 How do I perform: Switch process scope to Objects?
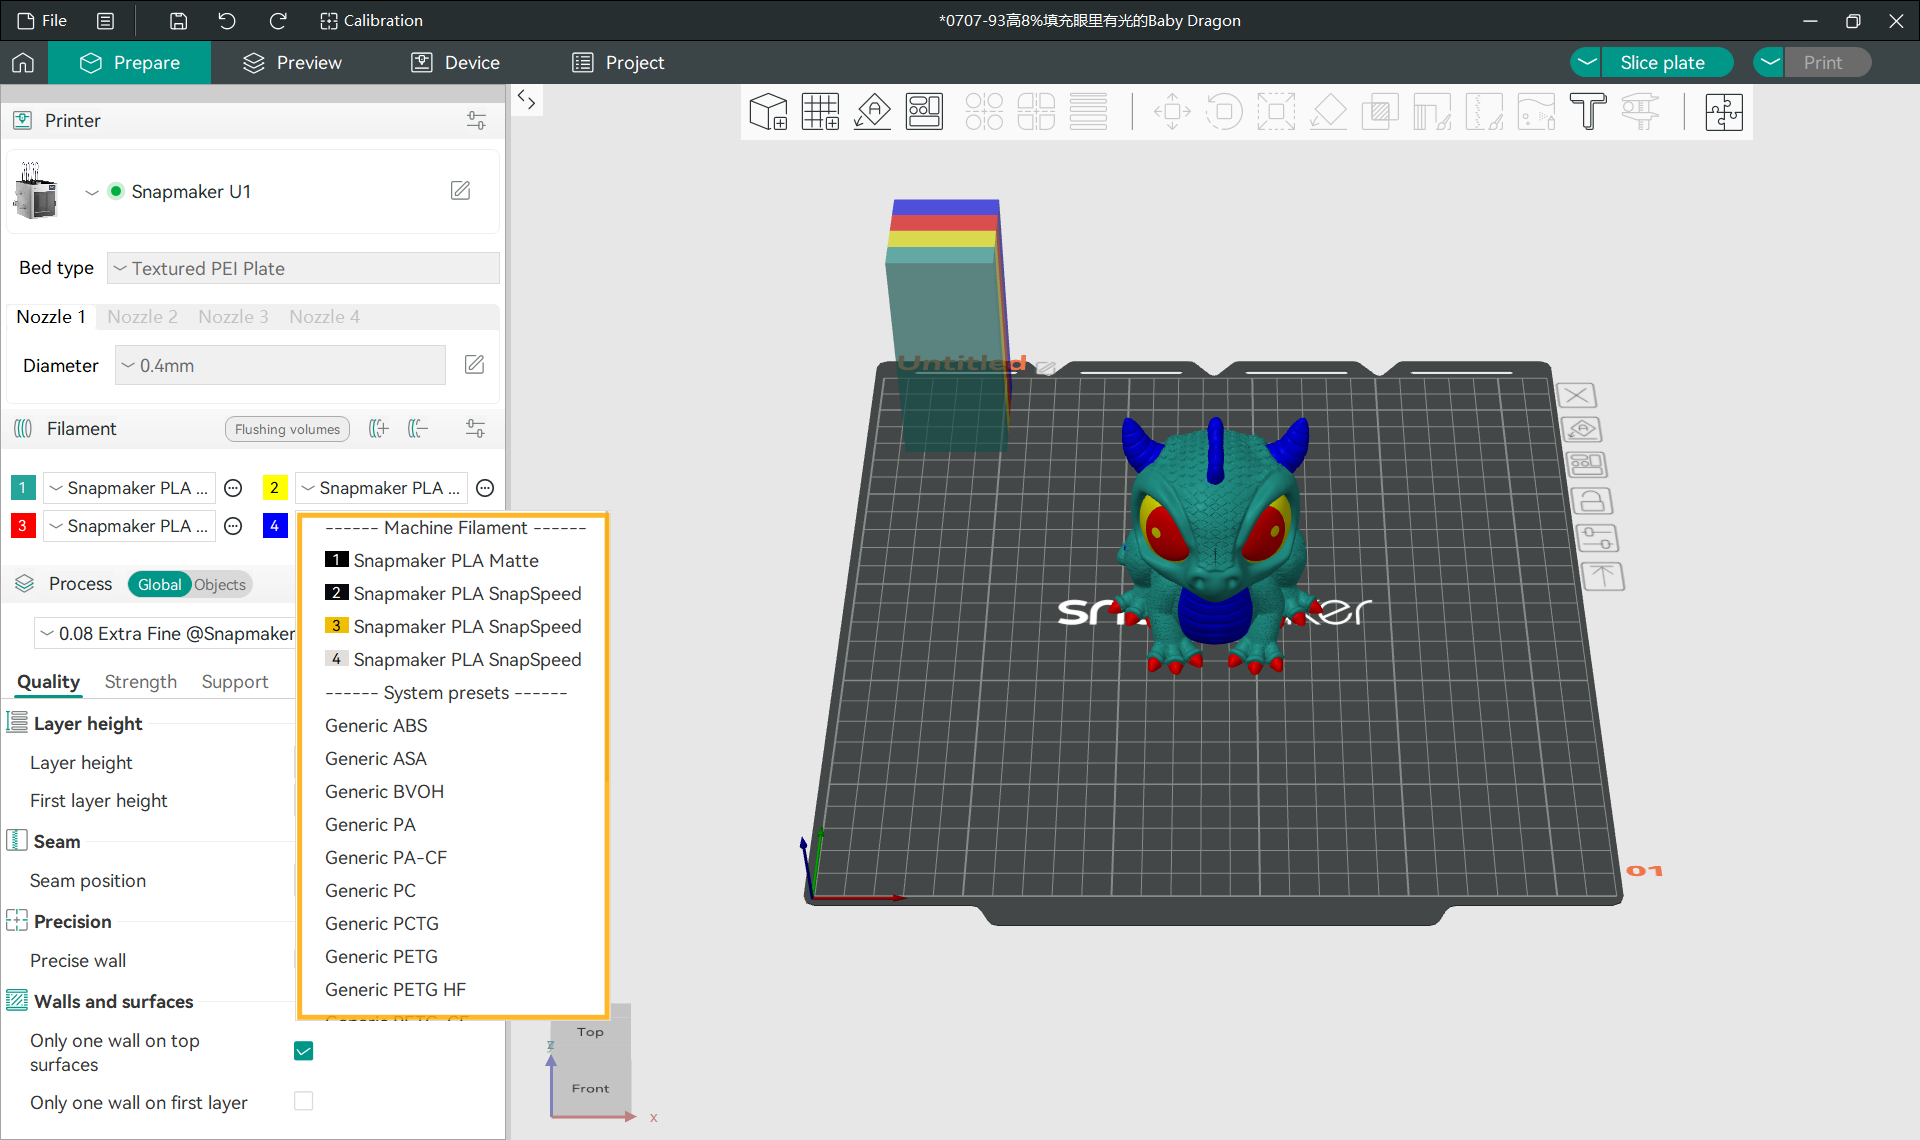pyautogui.click(x=219, y=585)
